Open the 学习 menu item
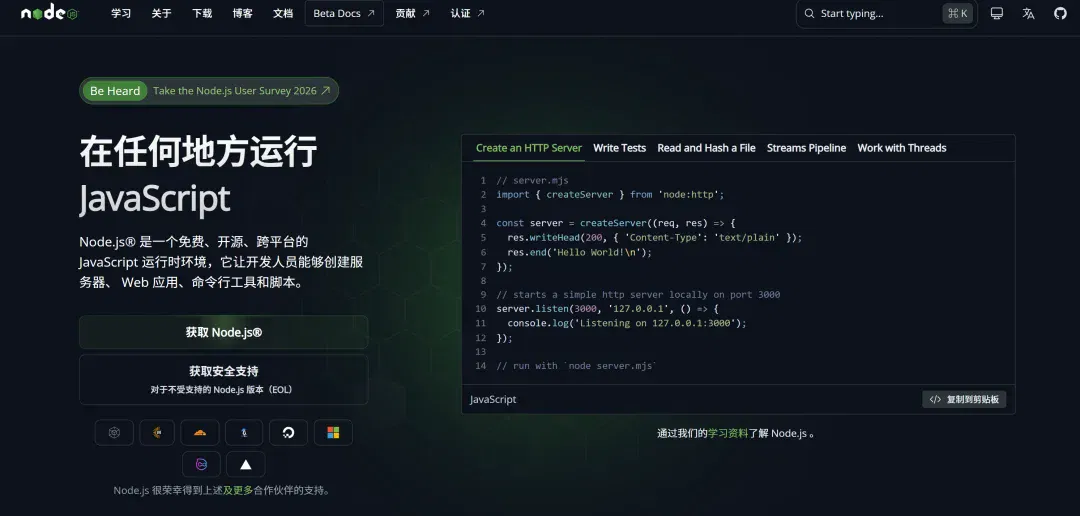 (x=121, y=13)
